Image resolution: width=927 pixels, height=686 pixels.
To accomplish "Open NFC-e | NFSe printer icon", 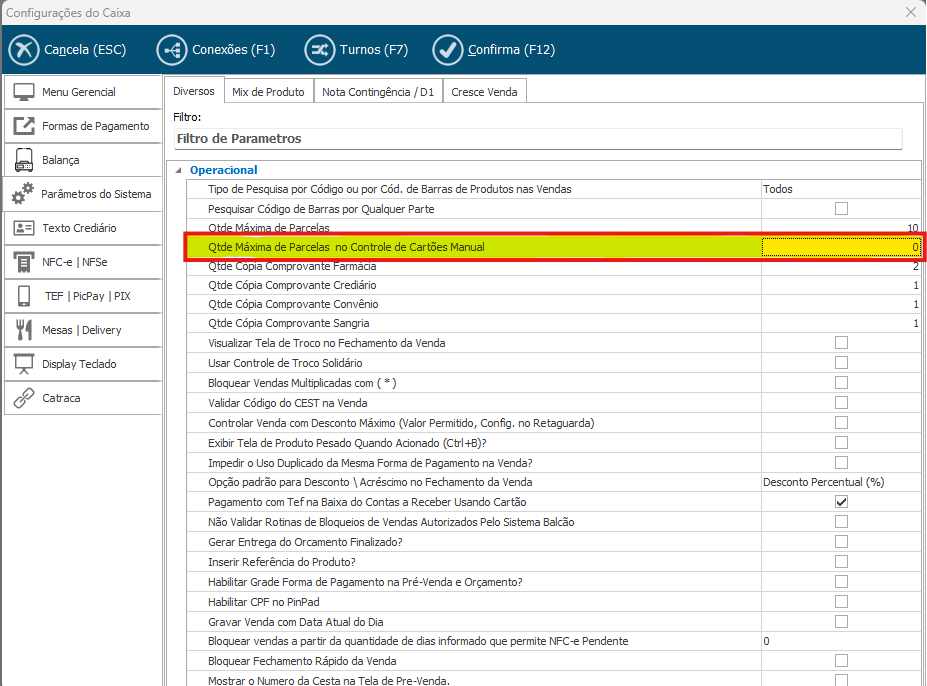I will click(24, 262).
